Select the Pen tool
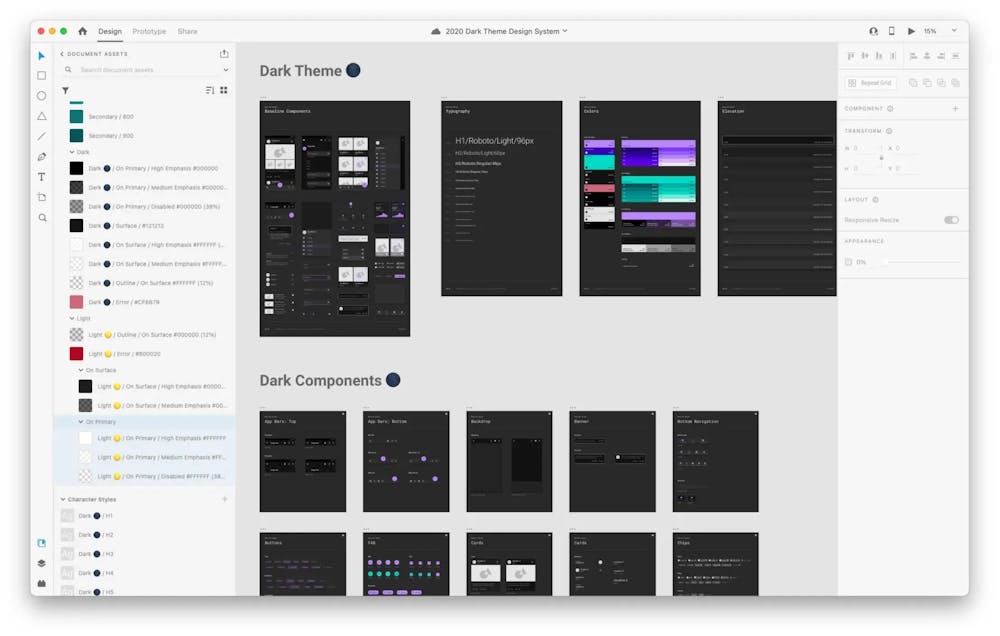This screenshot has width=1000, height=636. click(41, 157)
